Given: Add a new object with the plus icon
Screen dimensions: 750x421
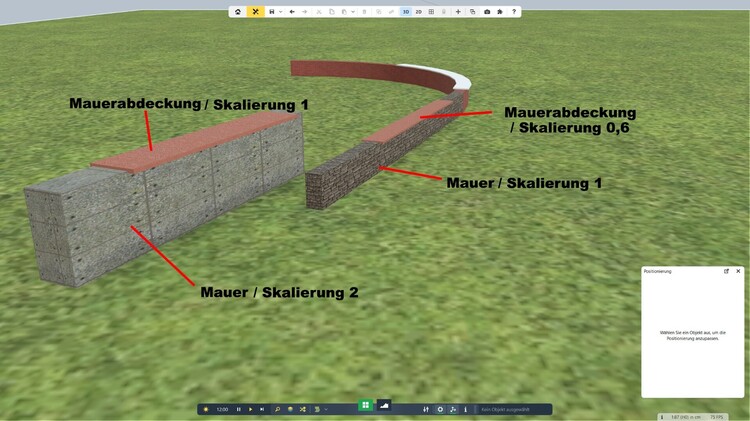Looking at the screenshot, I should 458,11.
